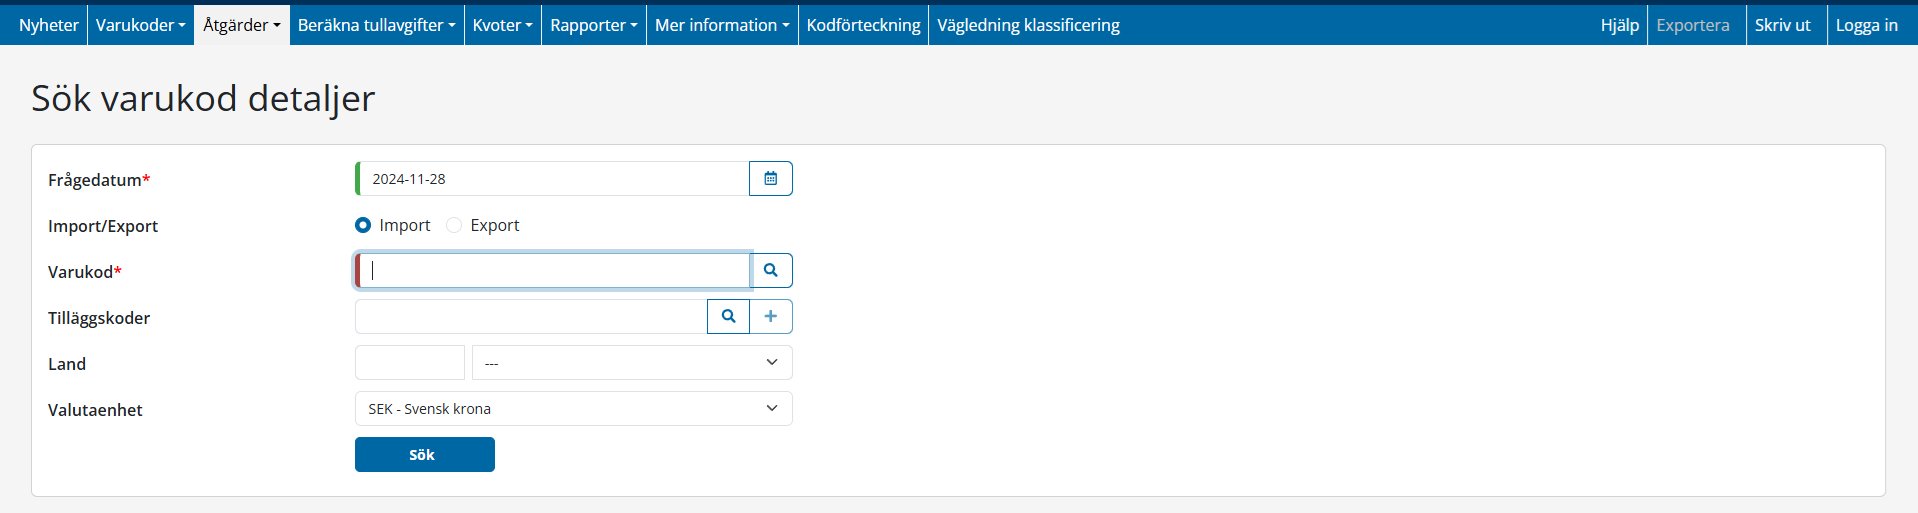Click the Tilläggskoder search magnifier icon

[x=728, y=317]
